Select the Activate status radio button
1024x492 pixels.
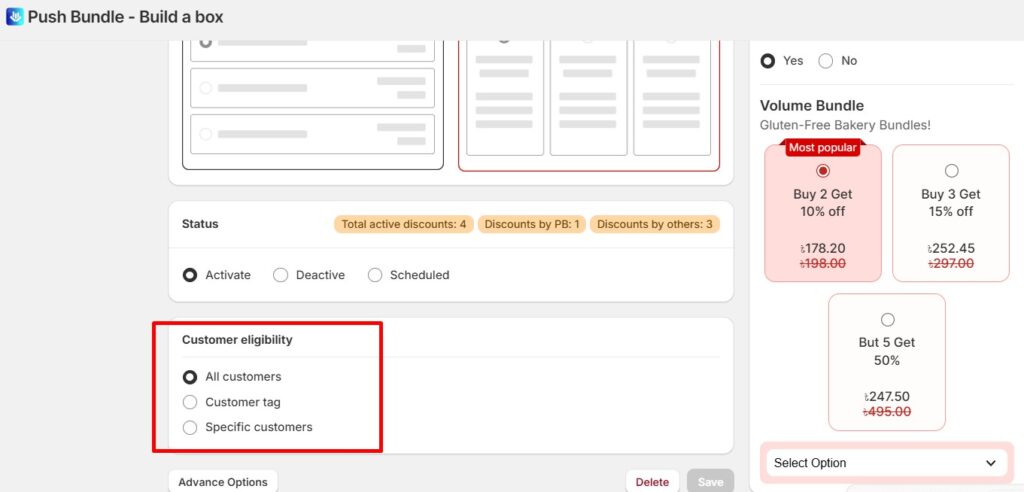point(190,275)
